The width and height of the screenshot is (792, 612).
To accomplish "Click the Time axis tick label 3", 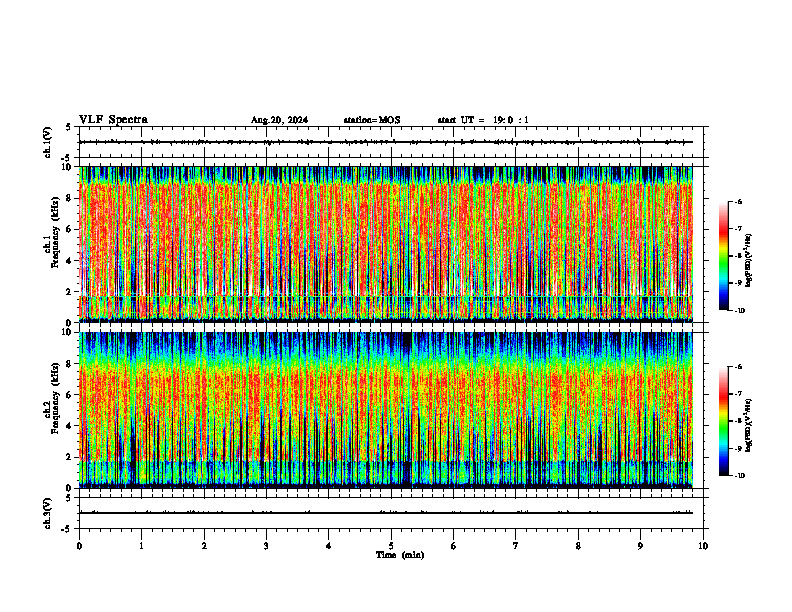I will (266, 546).
